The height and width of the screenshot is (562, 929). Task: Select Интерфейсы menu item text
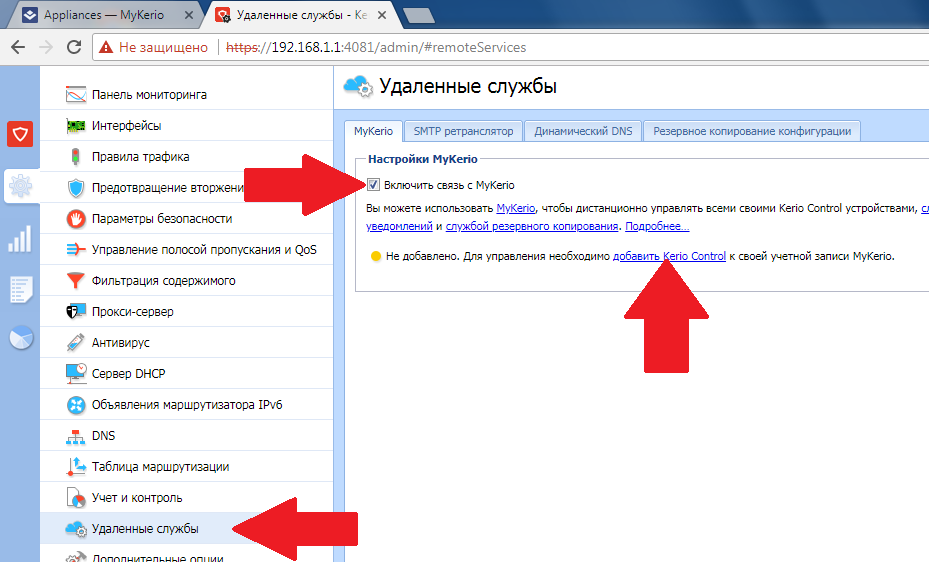(126, 126)
